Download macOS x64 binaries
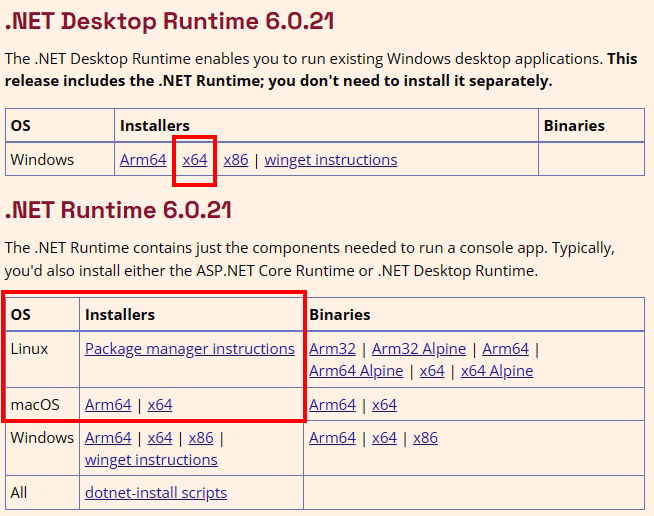 coord(384,405)
